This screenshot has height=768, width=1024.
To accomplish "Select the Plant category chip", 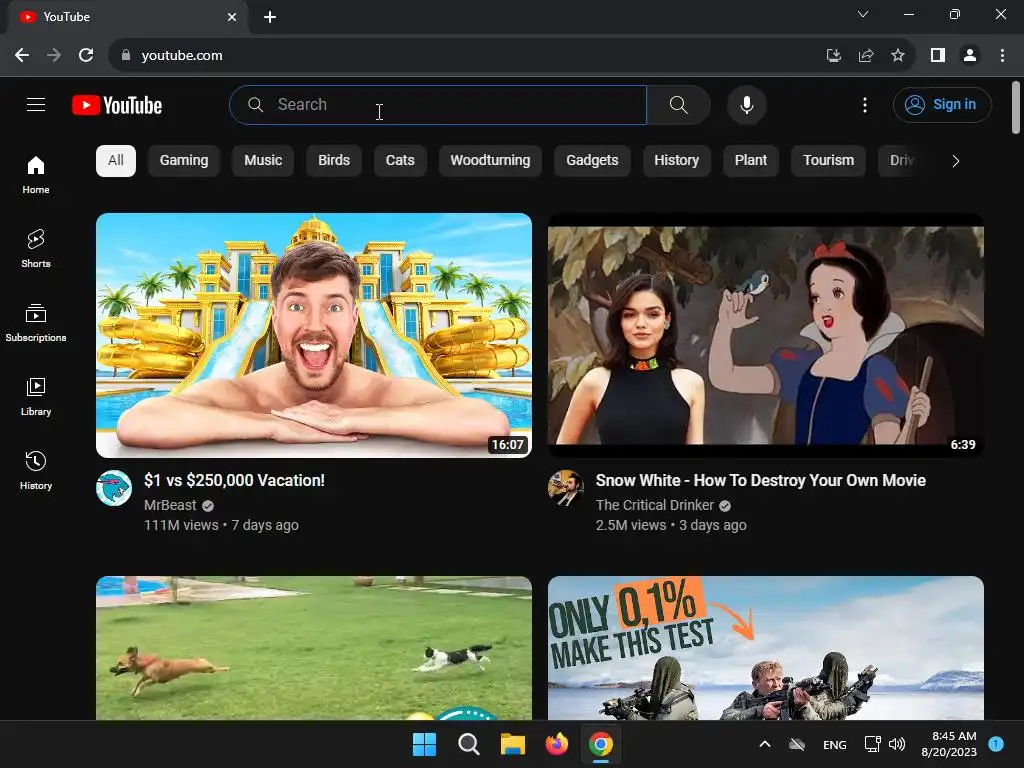I will coord(751,161).
